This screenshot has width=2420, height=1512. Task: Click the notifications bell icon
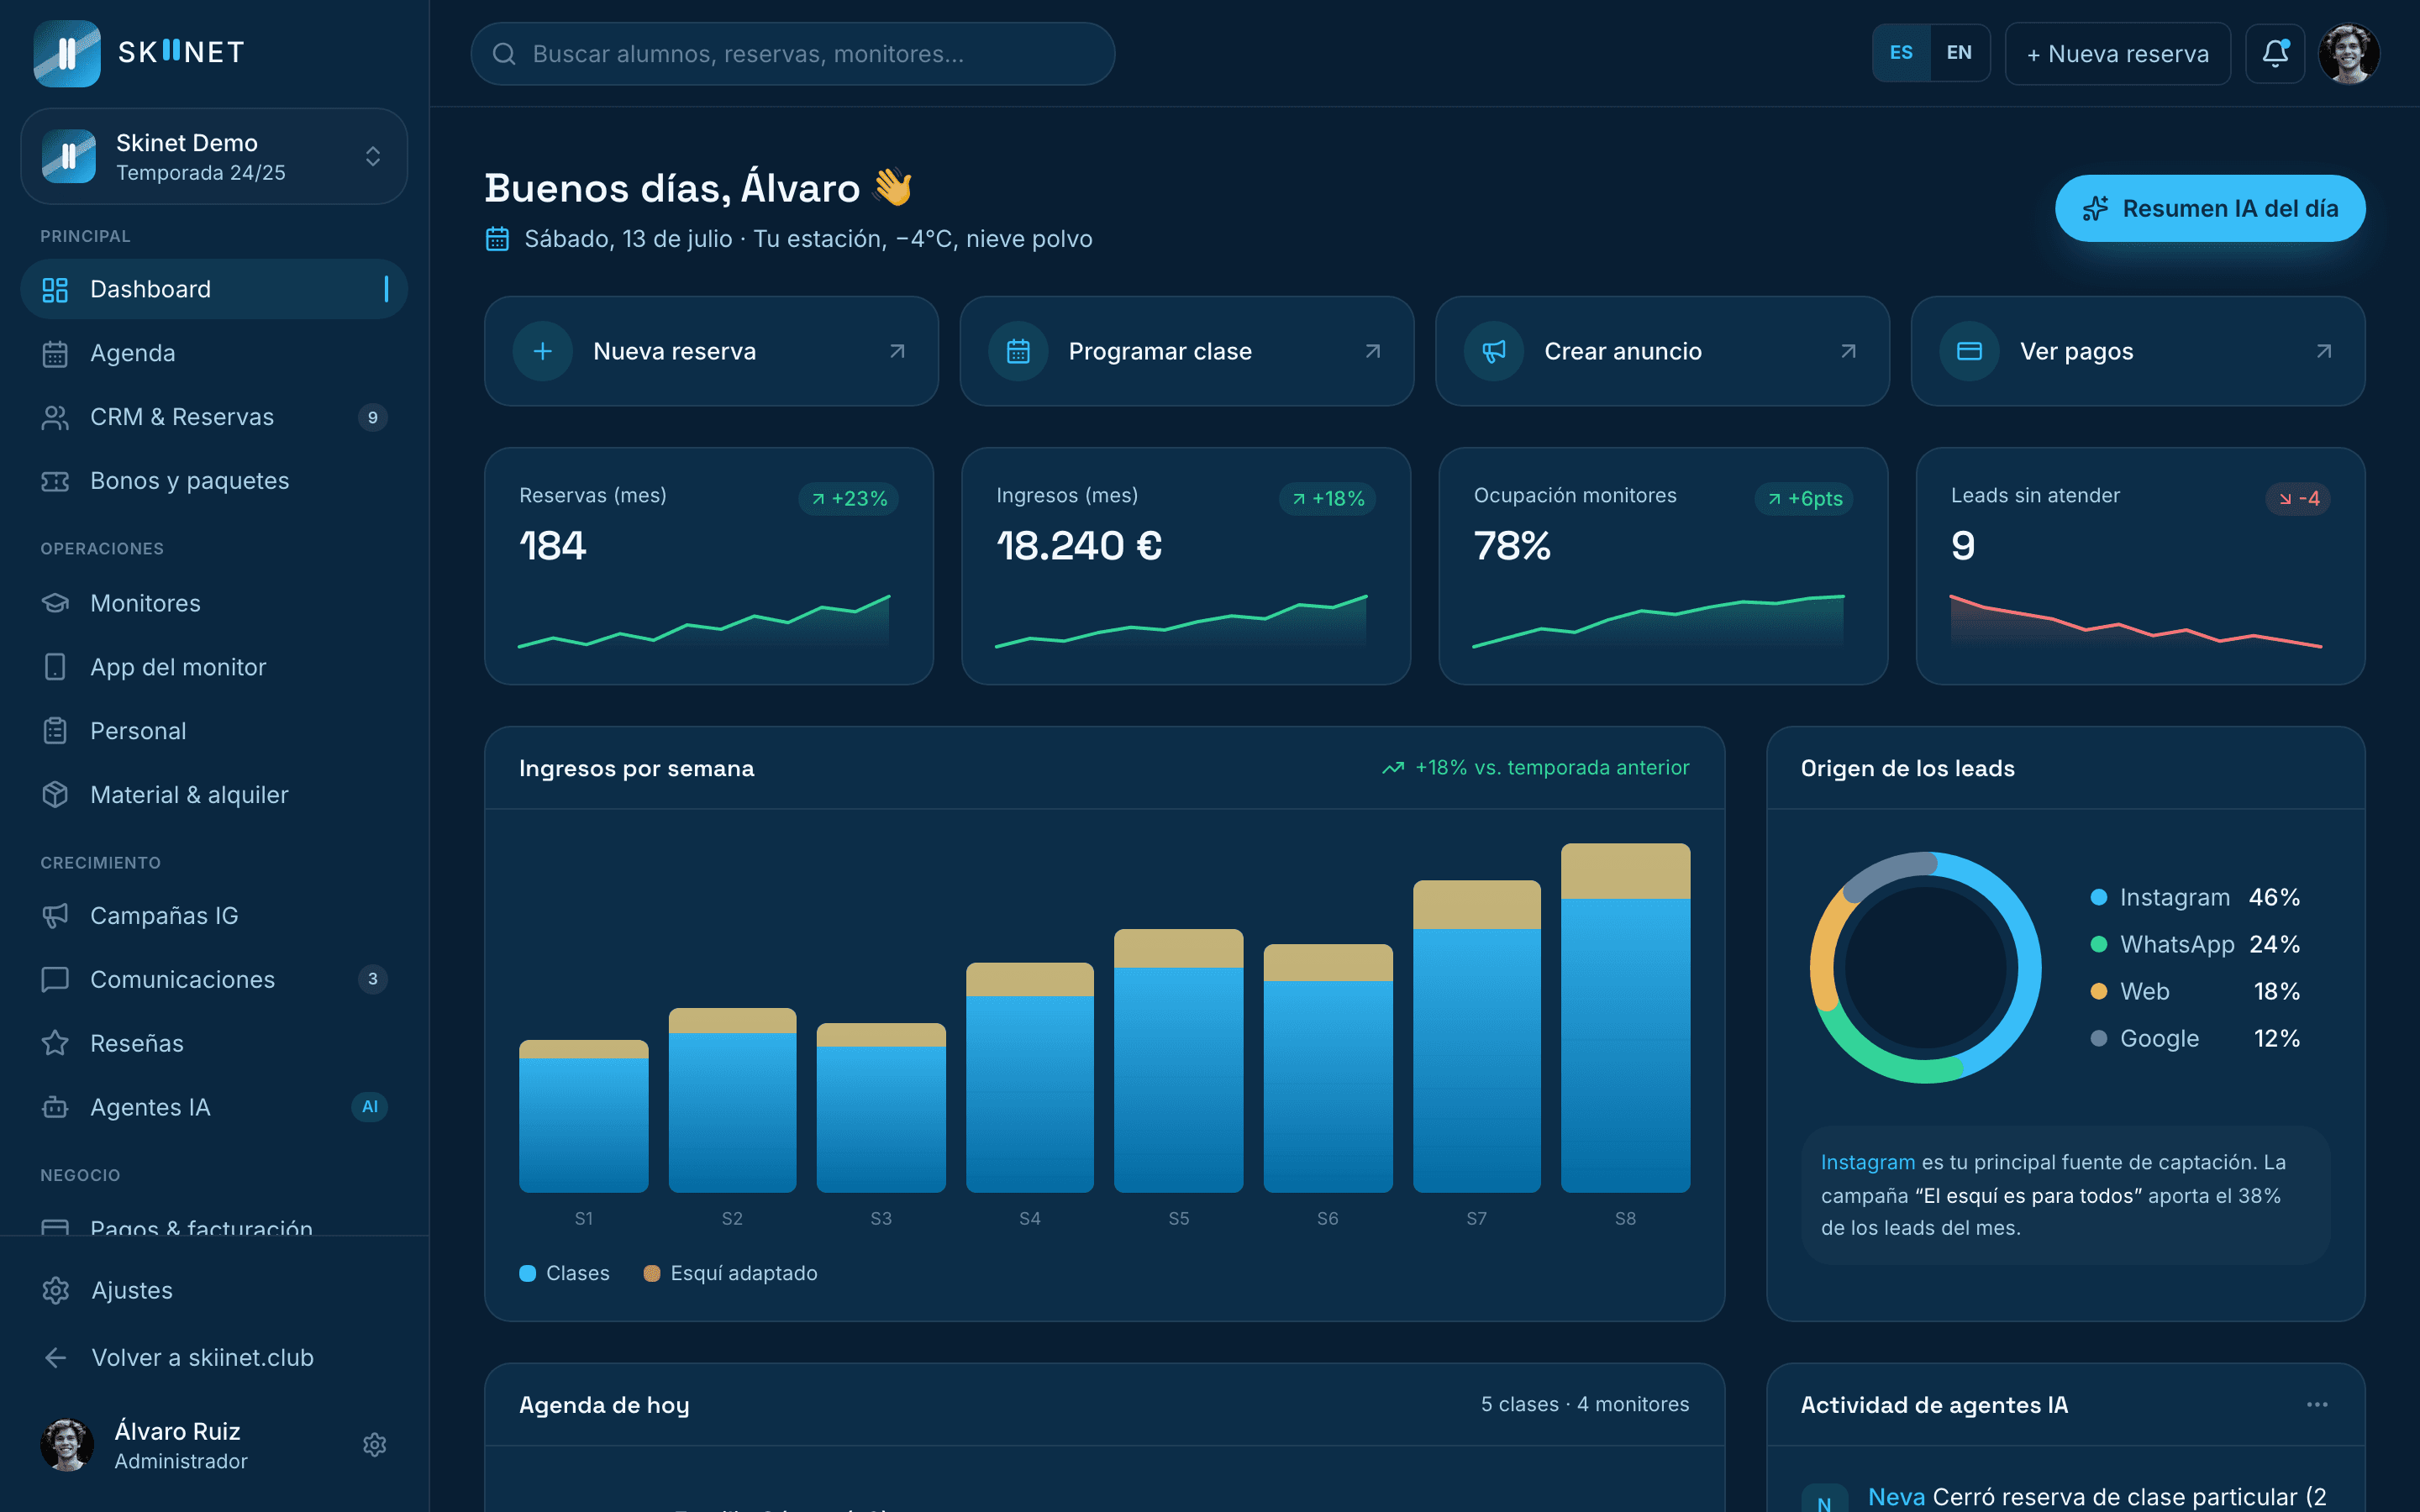(2275, 53)
